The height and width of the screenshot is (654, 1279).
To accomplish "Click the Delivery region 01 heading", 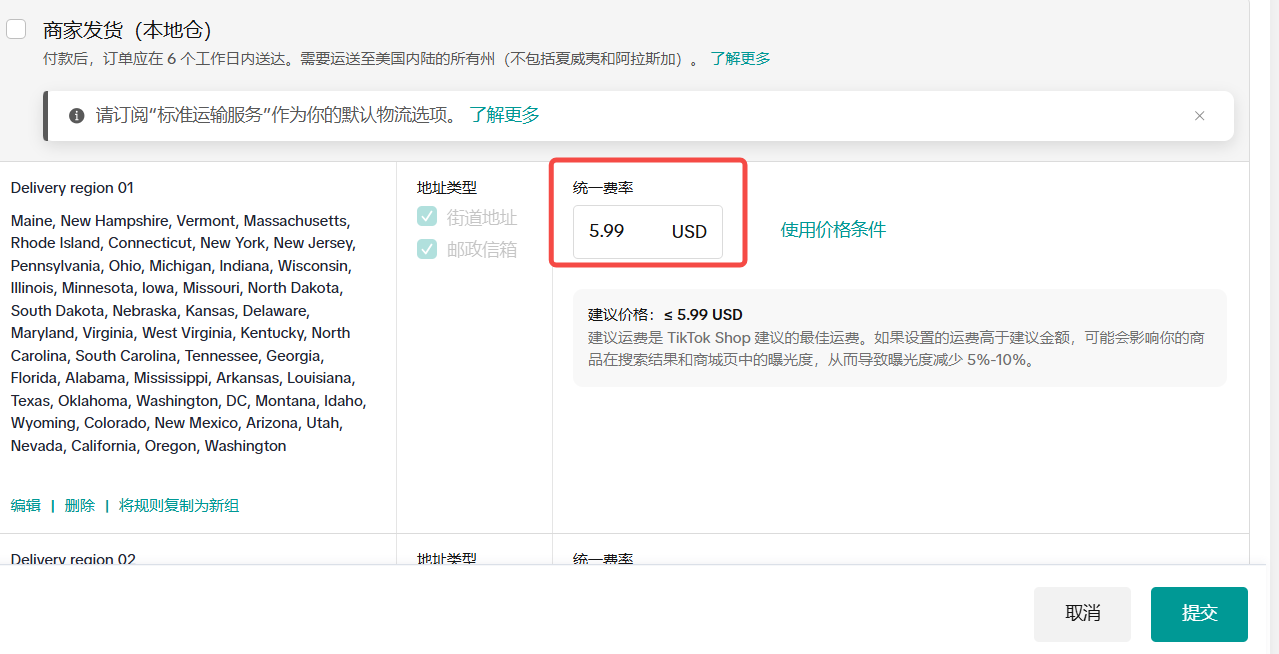I will 72,188.
